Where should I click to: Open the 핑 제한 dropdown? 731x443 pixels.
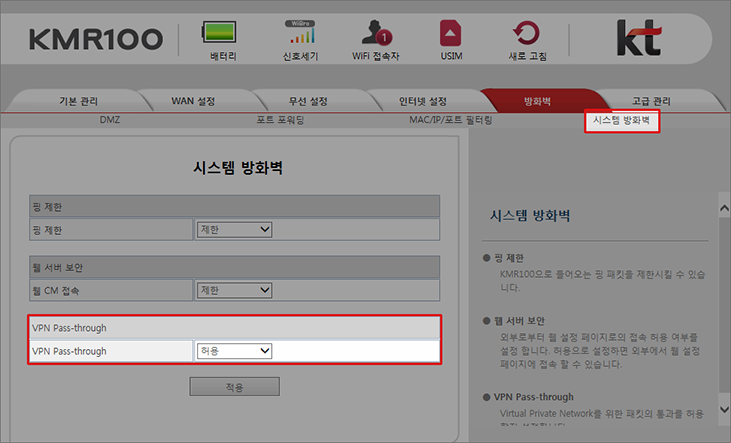click(235, 230)
